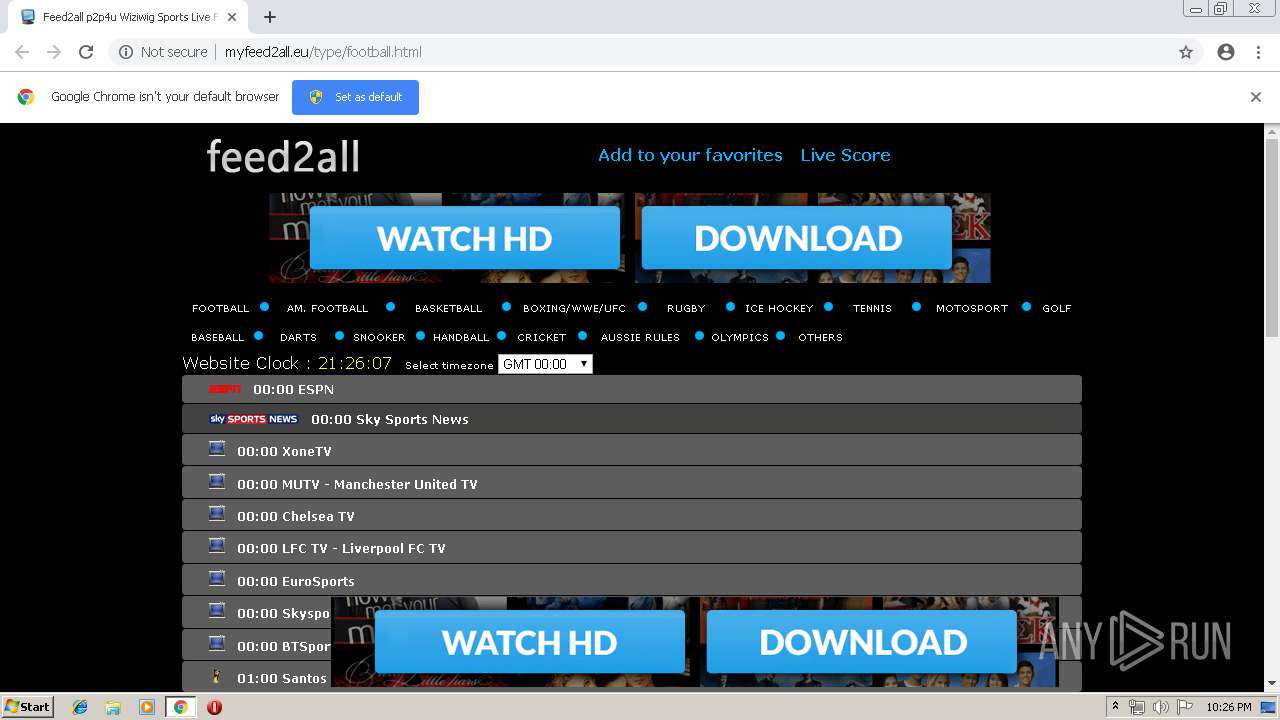Click page scrollbar down arrow
Viewport: 1280px width, 720px height.
coord(1272,684)
